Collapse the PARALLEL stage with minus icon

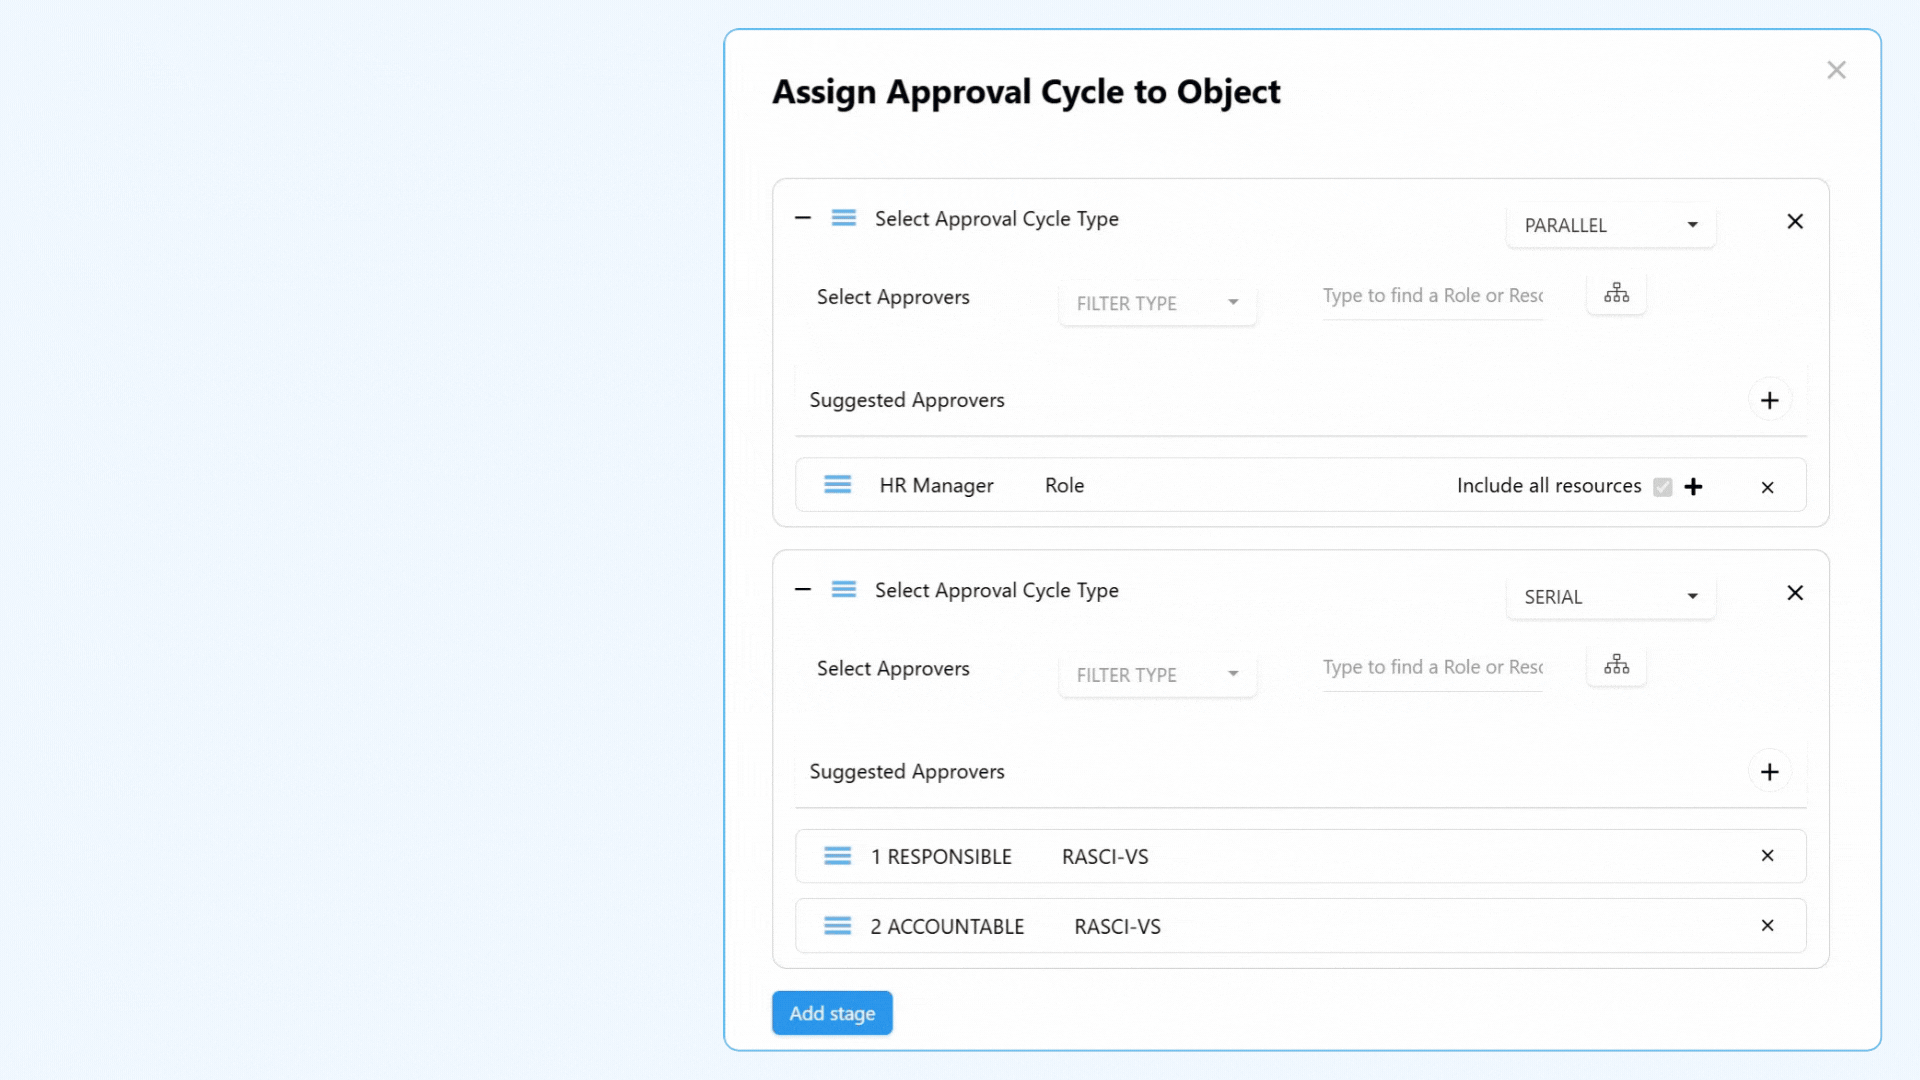click(x=802, y=218)
